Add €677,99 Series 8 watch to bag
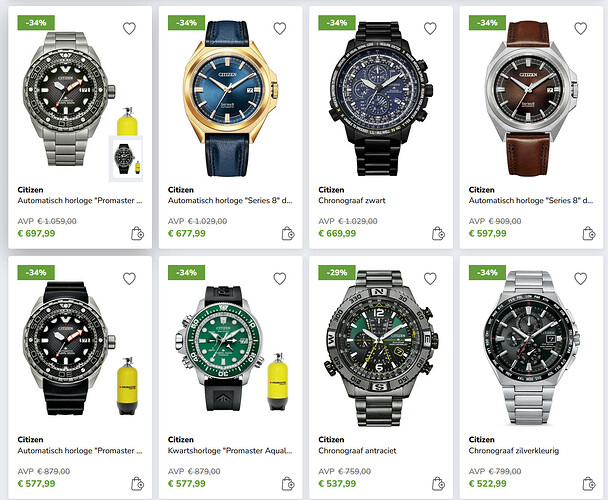Screen dimensions: 608x500 (x=288, y=234)
